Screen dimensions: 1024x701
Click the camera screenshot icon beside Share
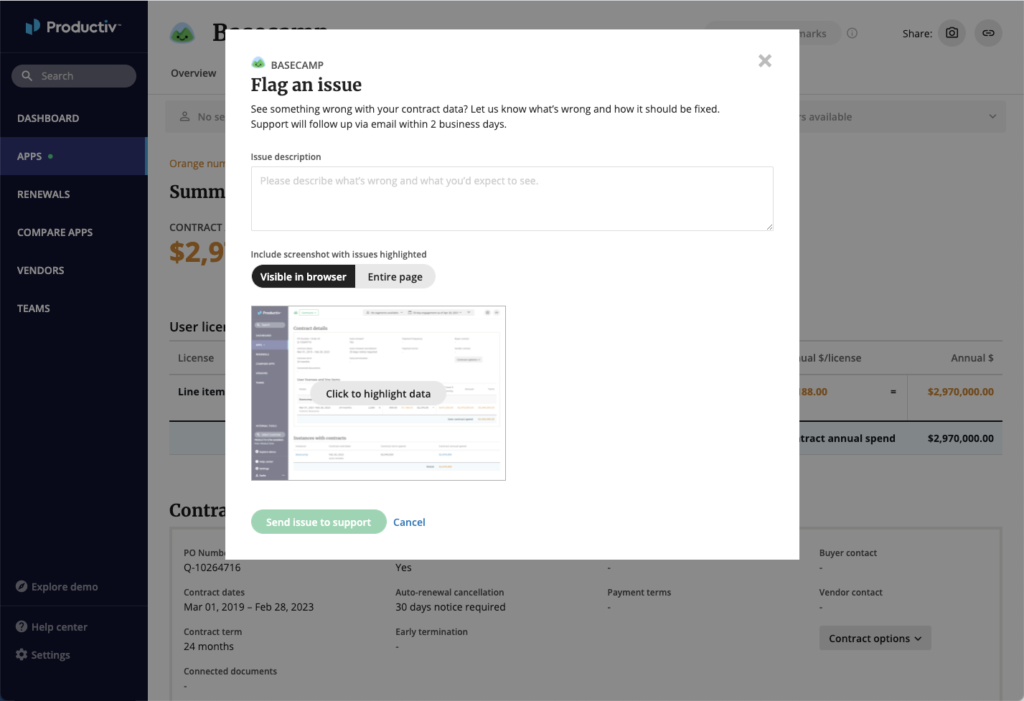(x=952, y=33)
